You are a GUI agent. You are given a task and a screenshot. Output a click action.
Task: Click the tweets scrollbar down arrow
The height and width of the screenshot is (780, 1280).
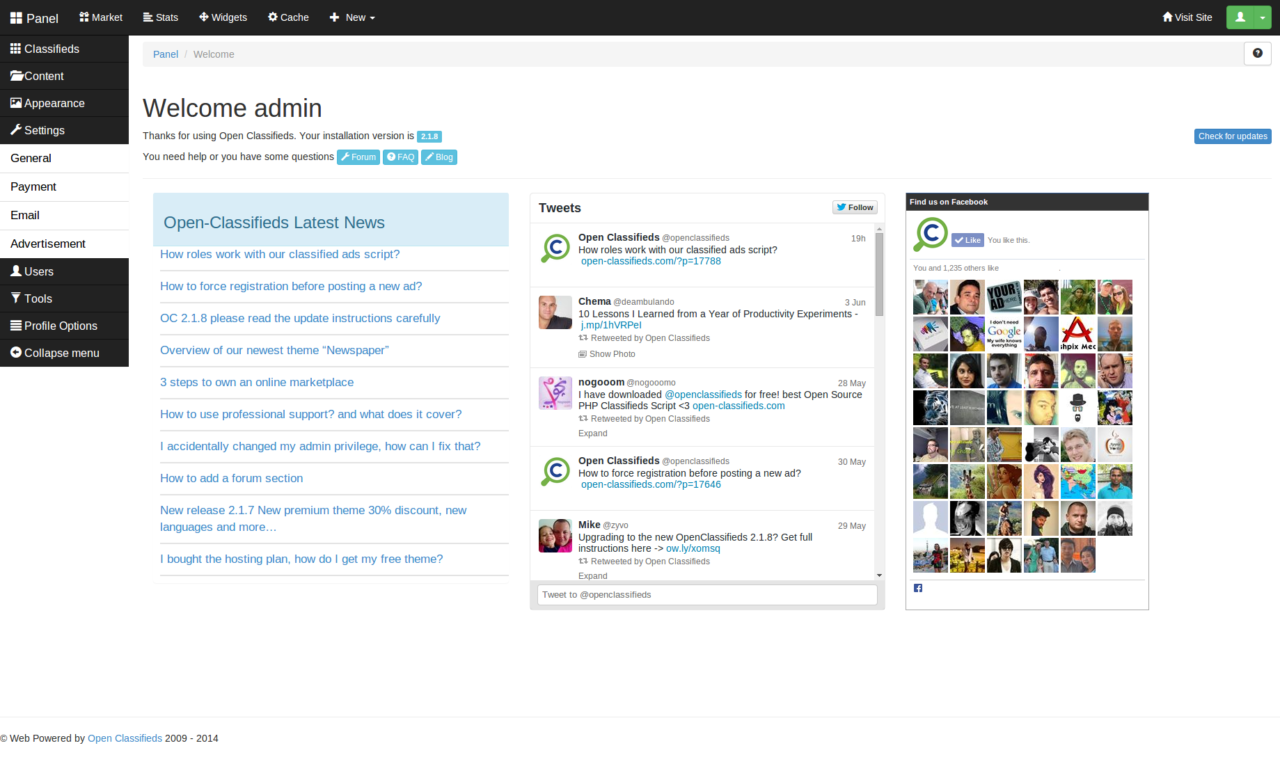click(880, 575)
